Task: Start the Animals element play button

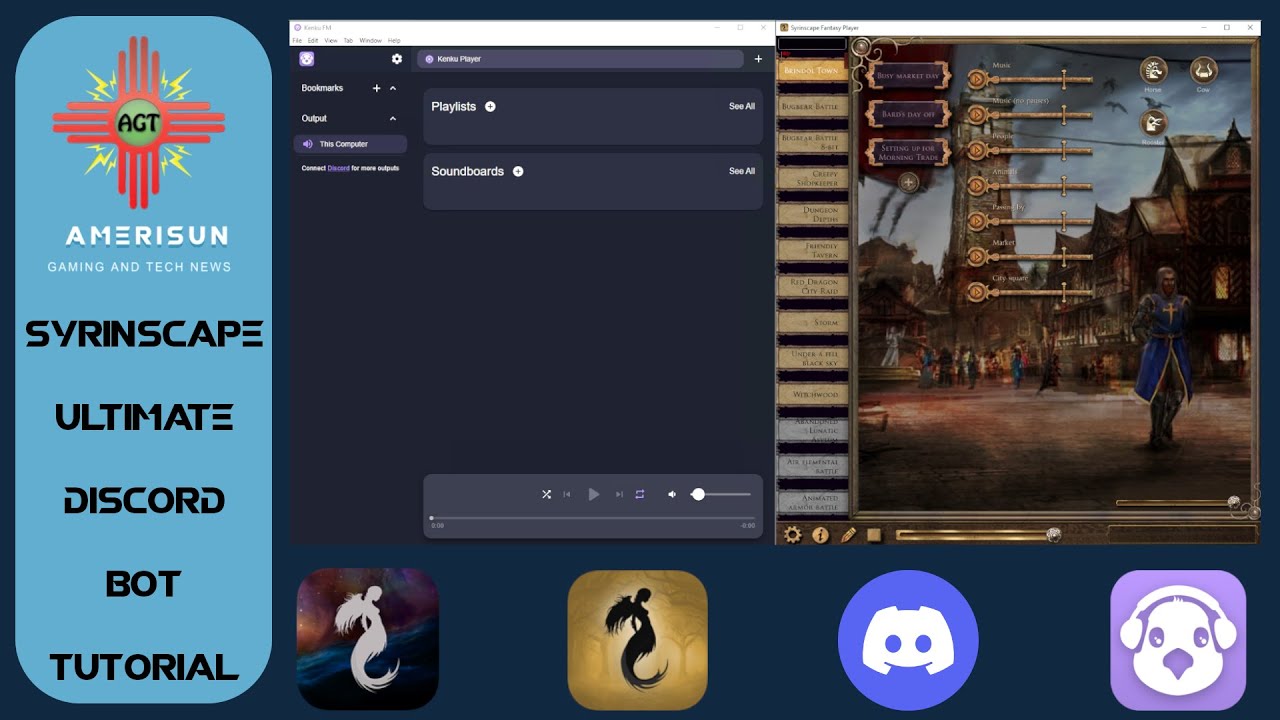Action: click(x=977, y=186)
